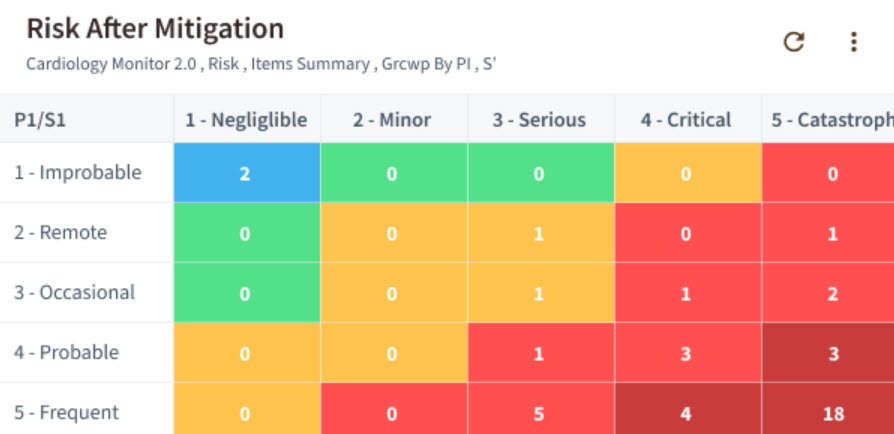894x434 pixels.
Task: Click the Frequent/Serious cell showing 5
Action: tap(539, 412)
